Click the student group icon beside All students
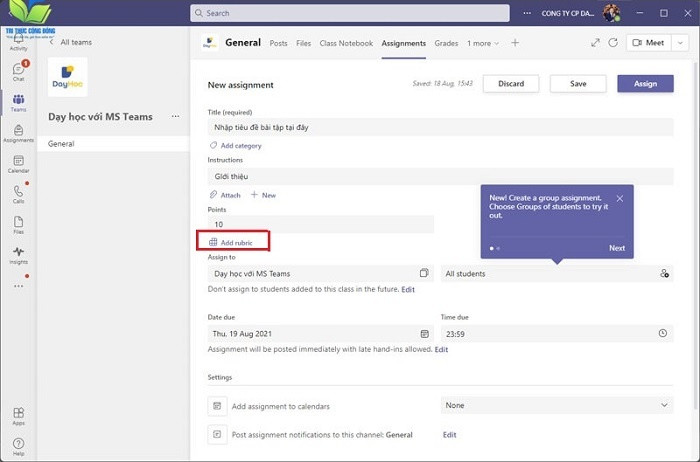 (664, 273)
